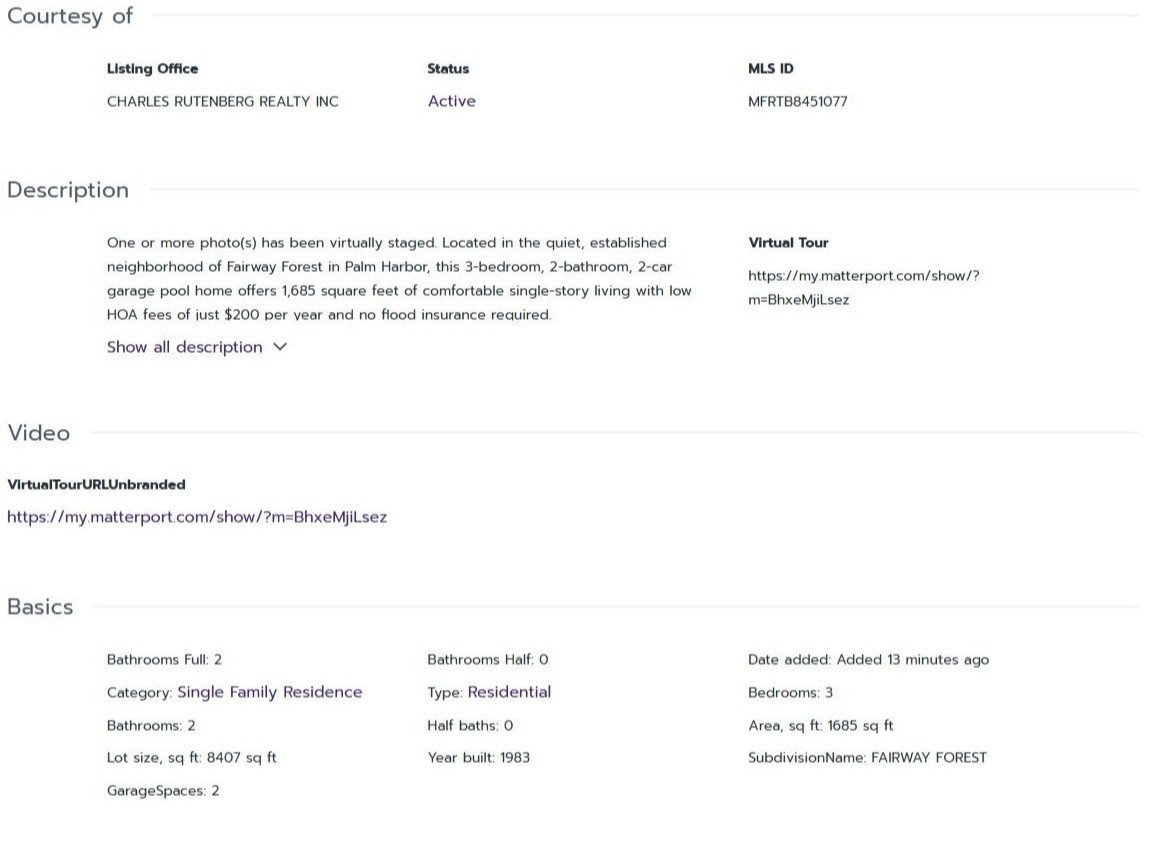Click the Lot size 8407 sq ft entry
1149x846 pixels.
pos(192,758)
